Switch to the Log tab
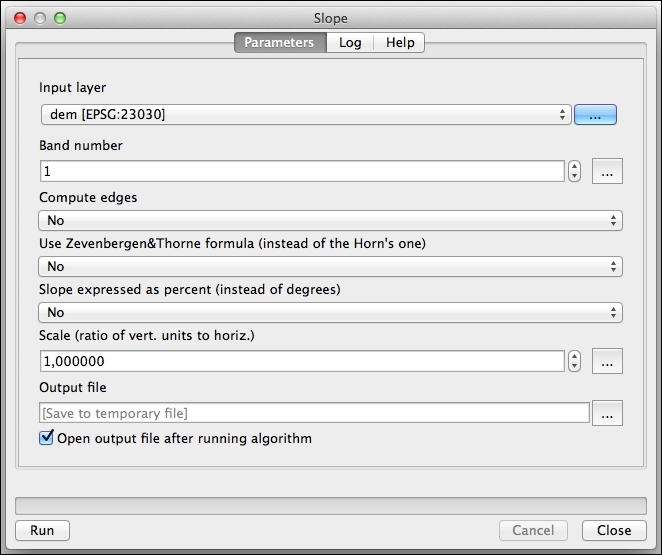This screenshot has width=662, height=555. (x=350, y=43)
